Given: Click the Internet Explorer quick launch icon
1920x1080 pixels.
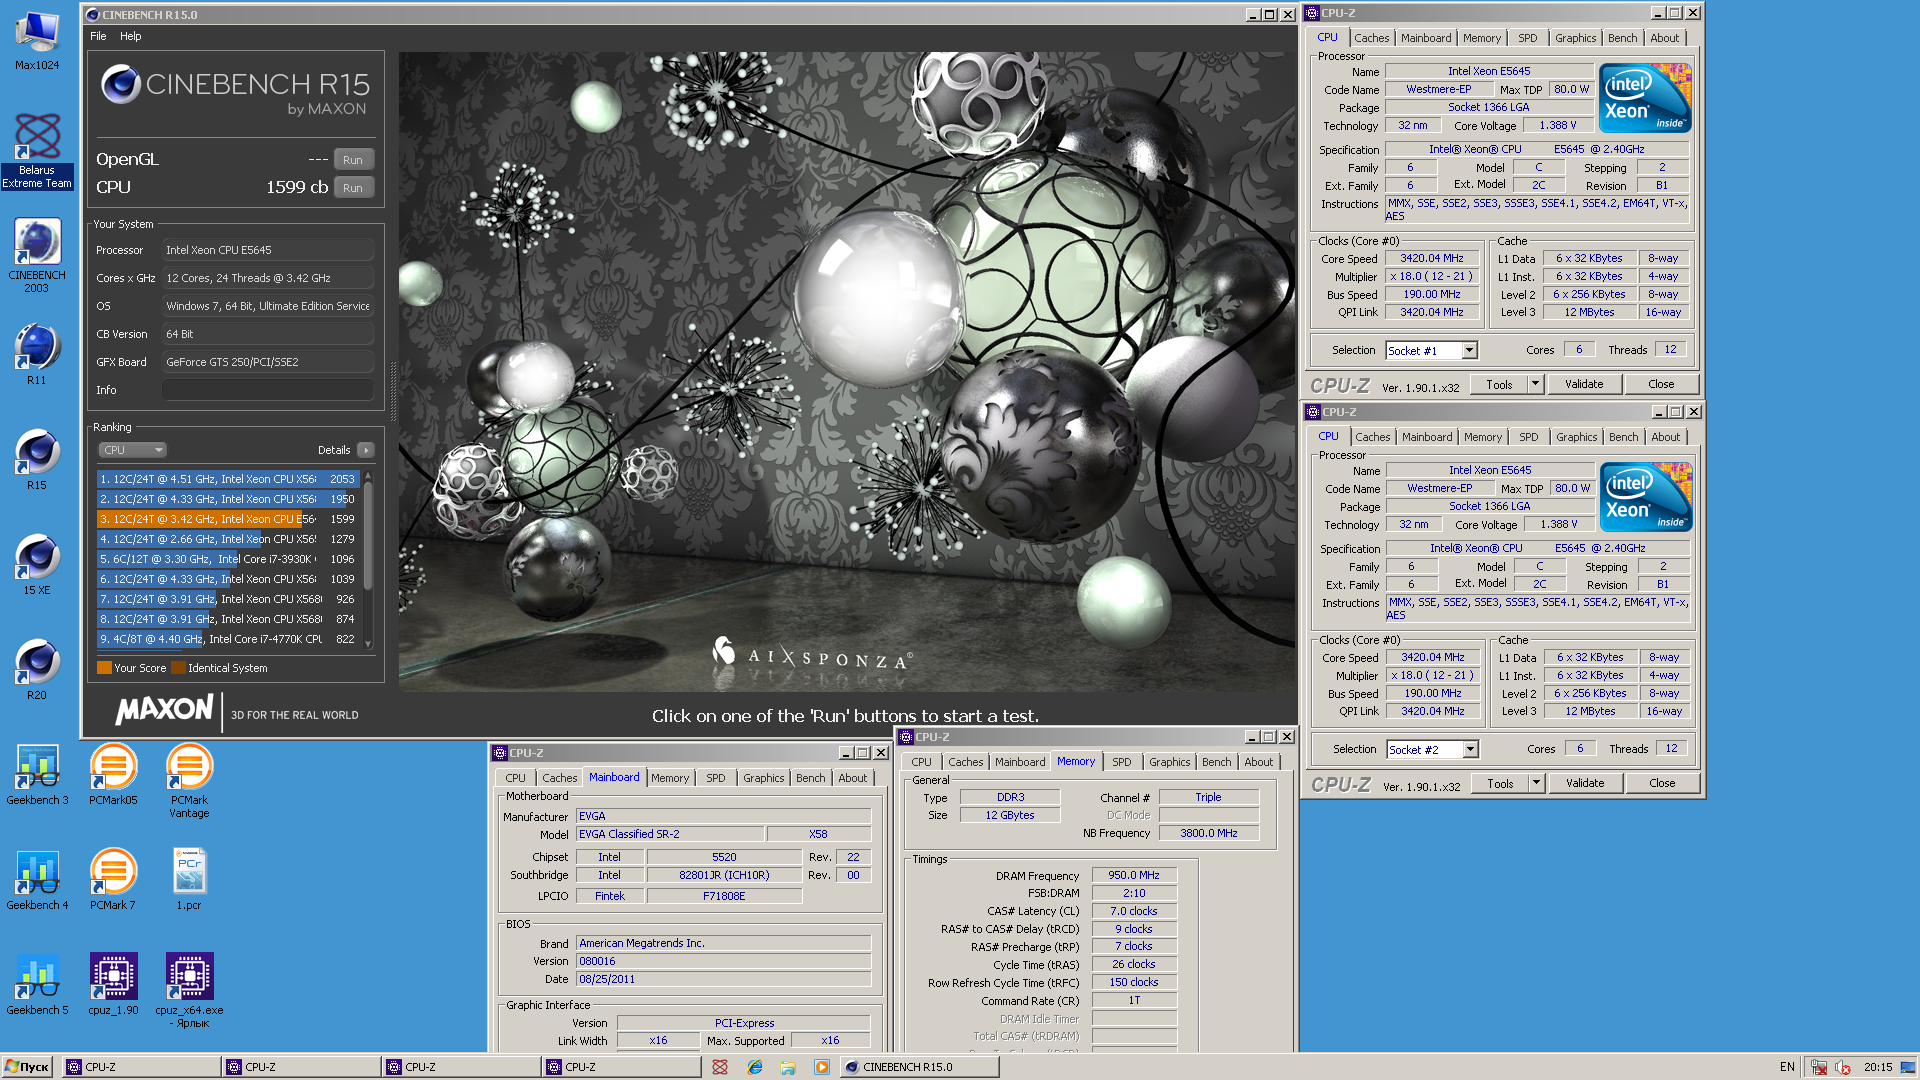Looking at the screenshot, I should click(754, 1067).
